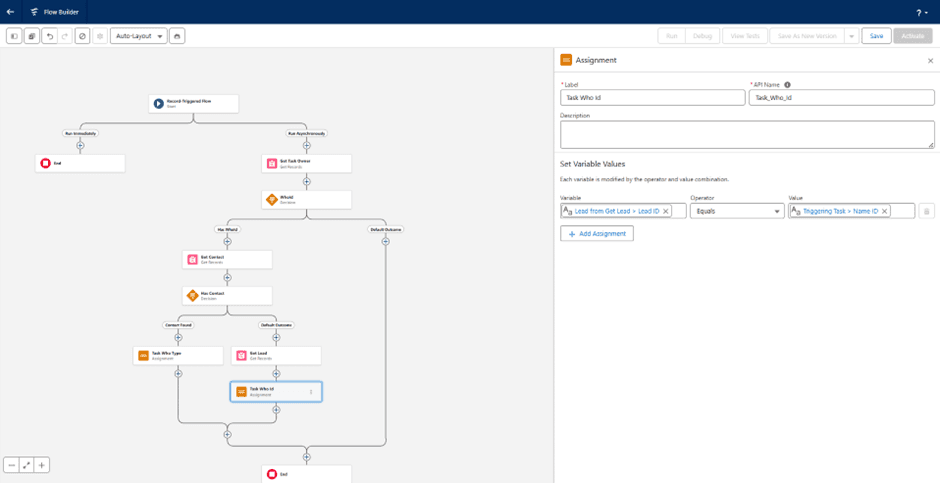This screenshot has height=483, width=940.
Task: Select the Task Who Id assignment node
Action: 276,391
